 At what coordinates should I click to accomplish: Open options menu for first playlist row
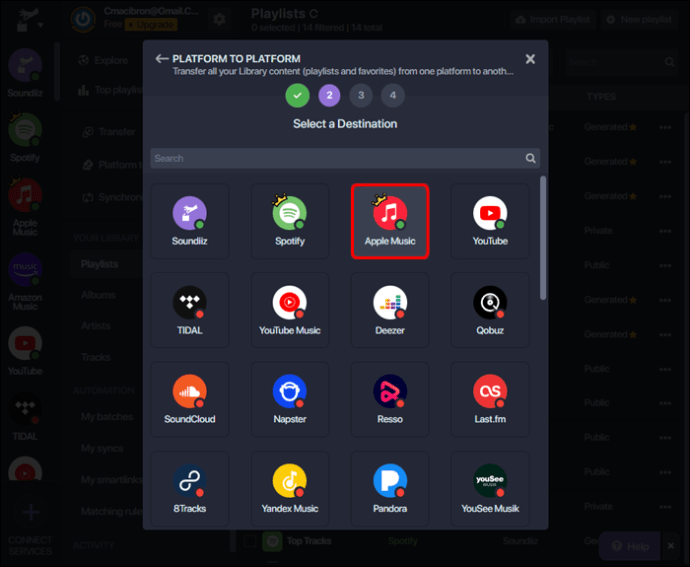point(665,127)
